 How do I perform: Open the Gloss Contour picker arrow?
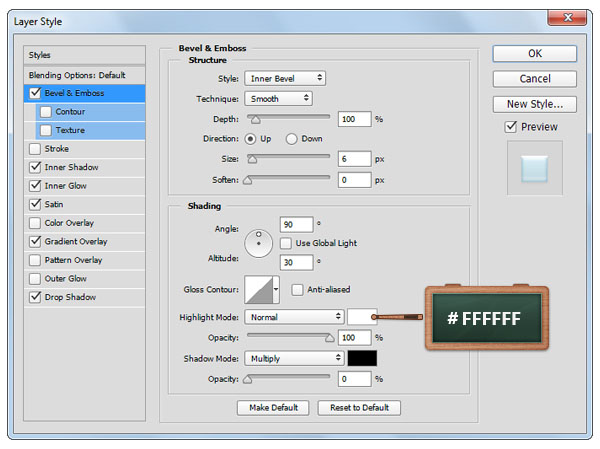tap(276, 290)
